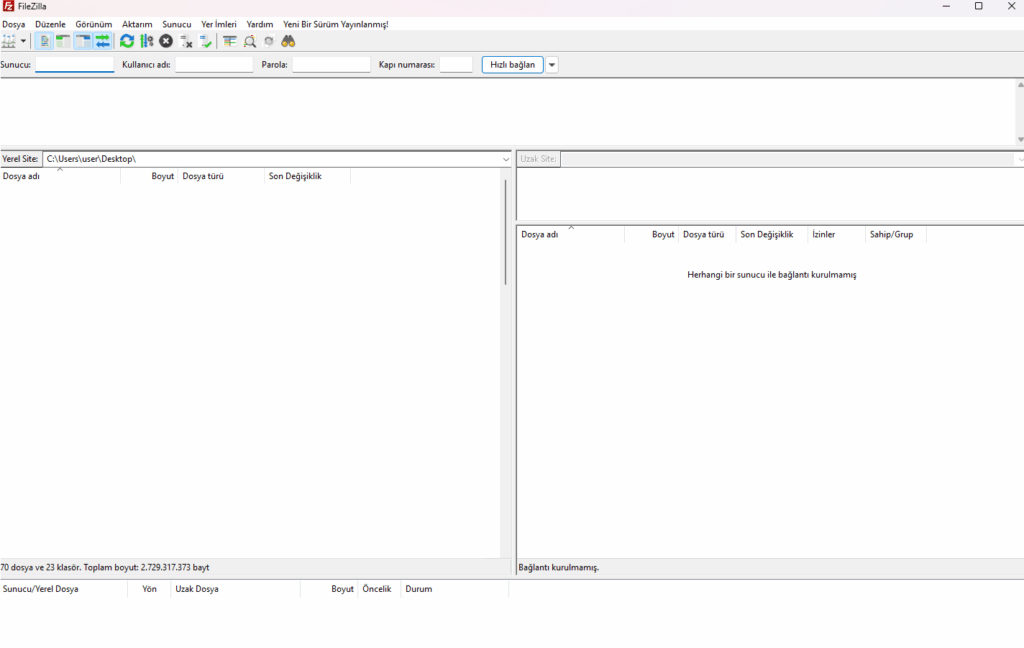Screen dimensions: 1024x648
Task: Open the Dosya menu
Action: coord(14,24)
